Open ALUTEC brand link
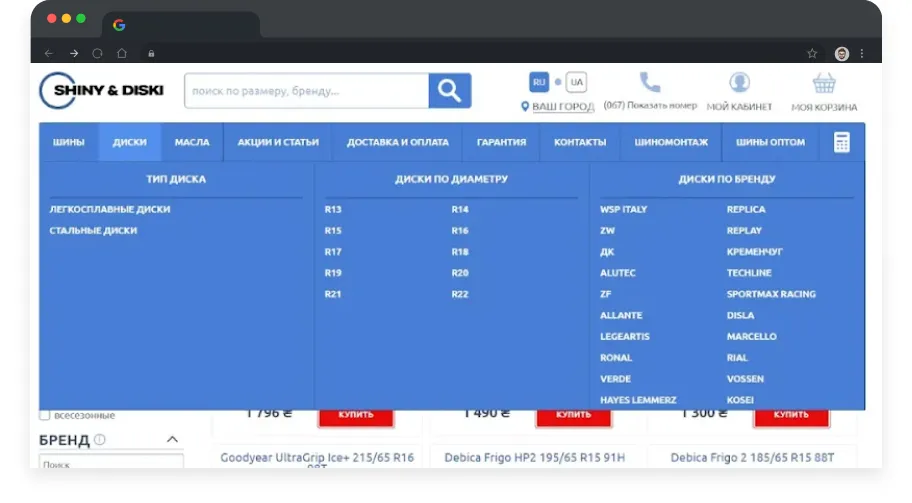 pos(618,273)
